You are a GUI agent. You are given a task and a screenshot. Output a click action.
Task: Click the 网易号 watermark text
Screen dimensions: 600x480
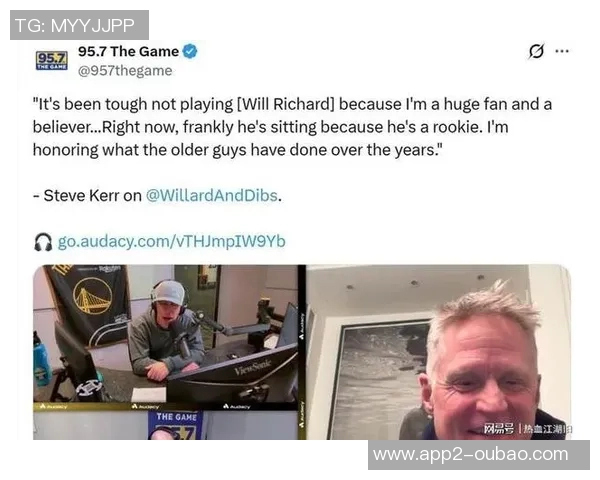[x=498, y=429]
